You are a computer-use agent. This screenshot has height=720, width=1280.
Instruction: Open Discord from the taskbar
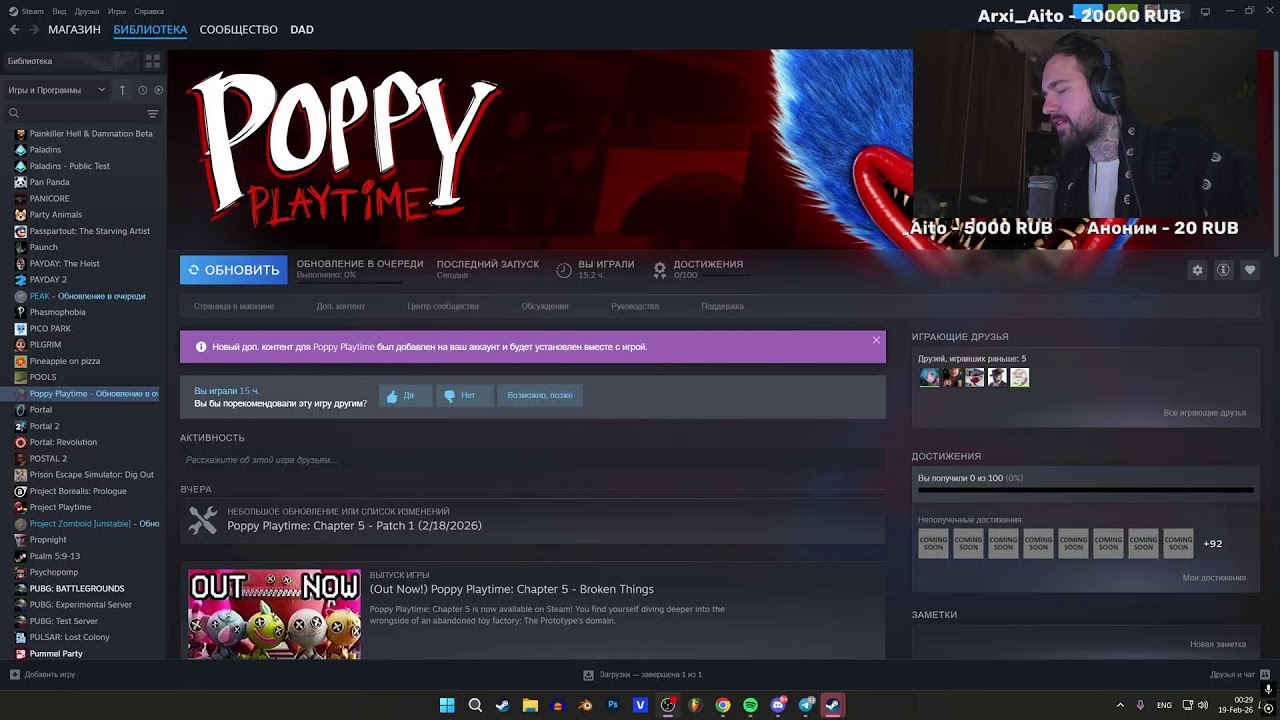pos(778,705)
